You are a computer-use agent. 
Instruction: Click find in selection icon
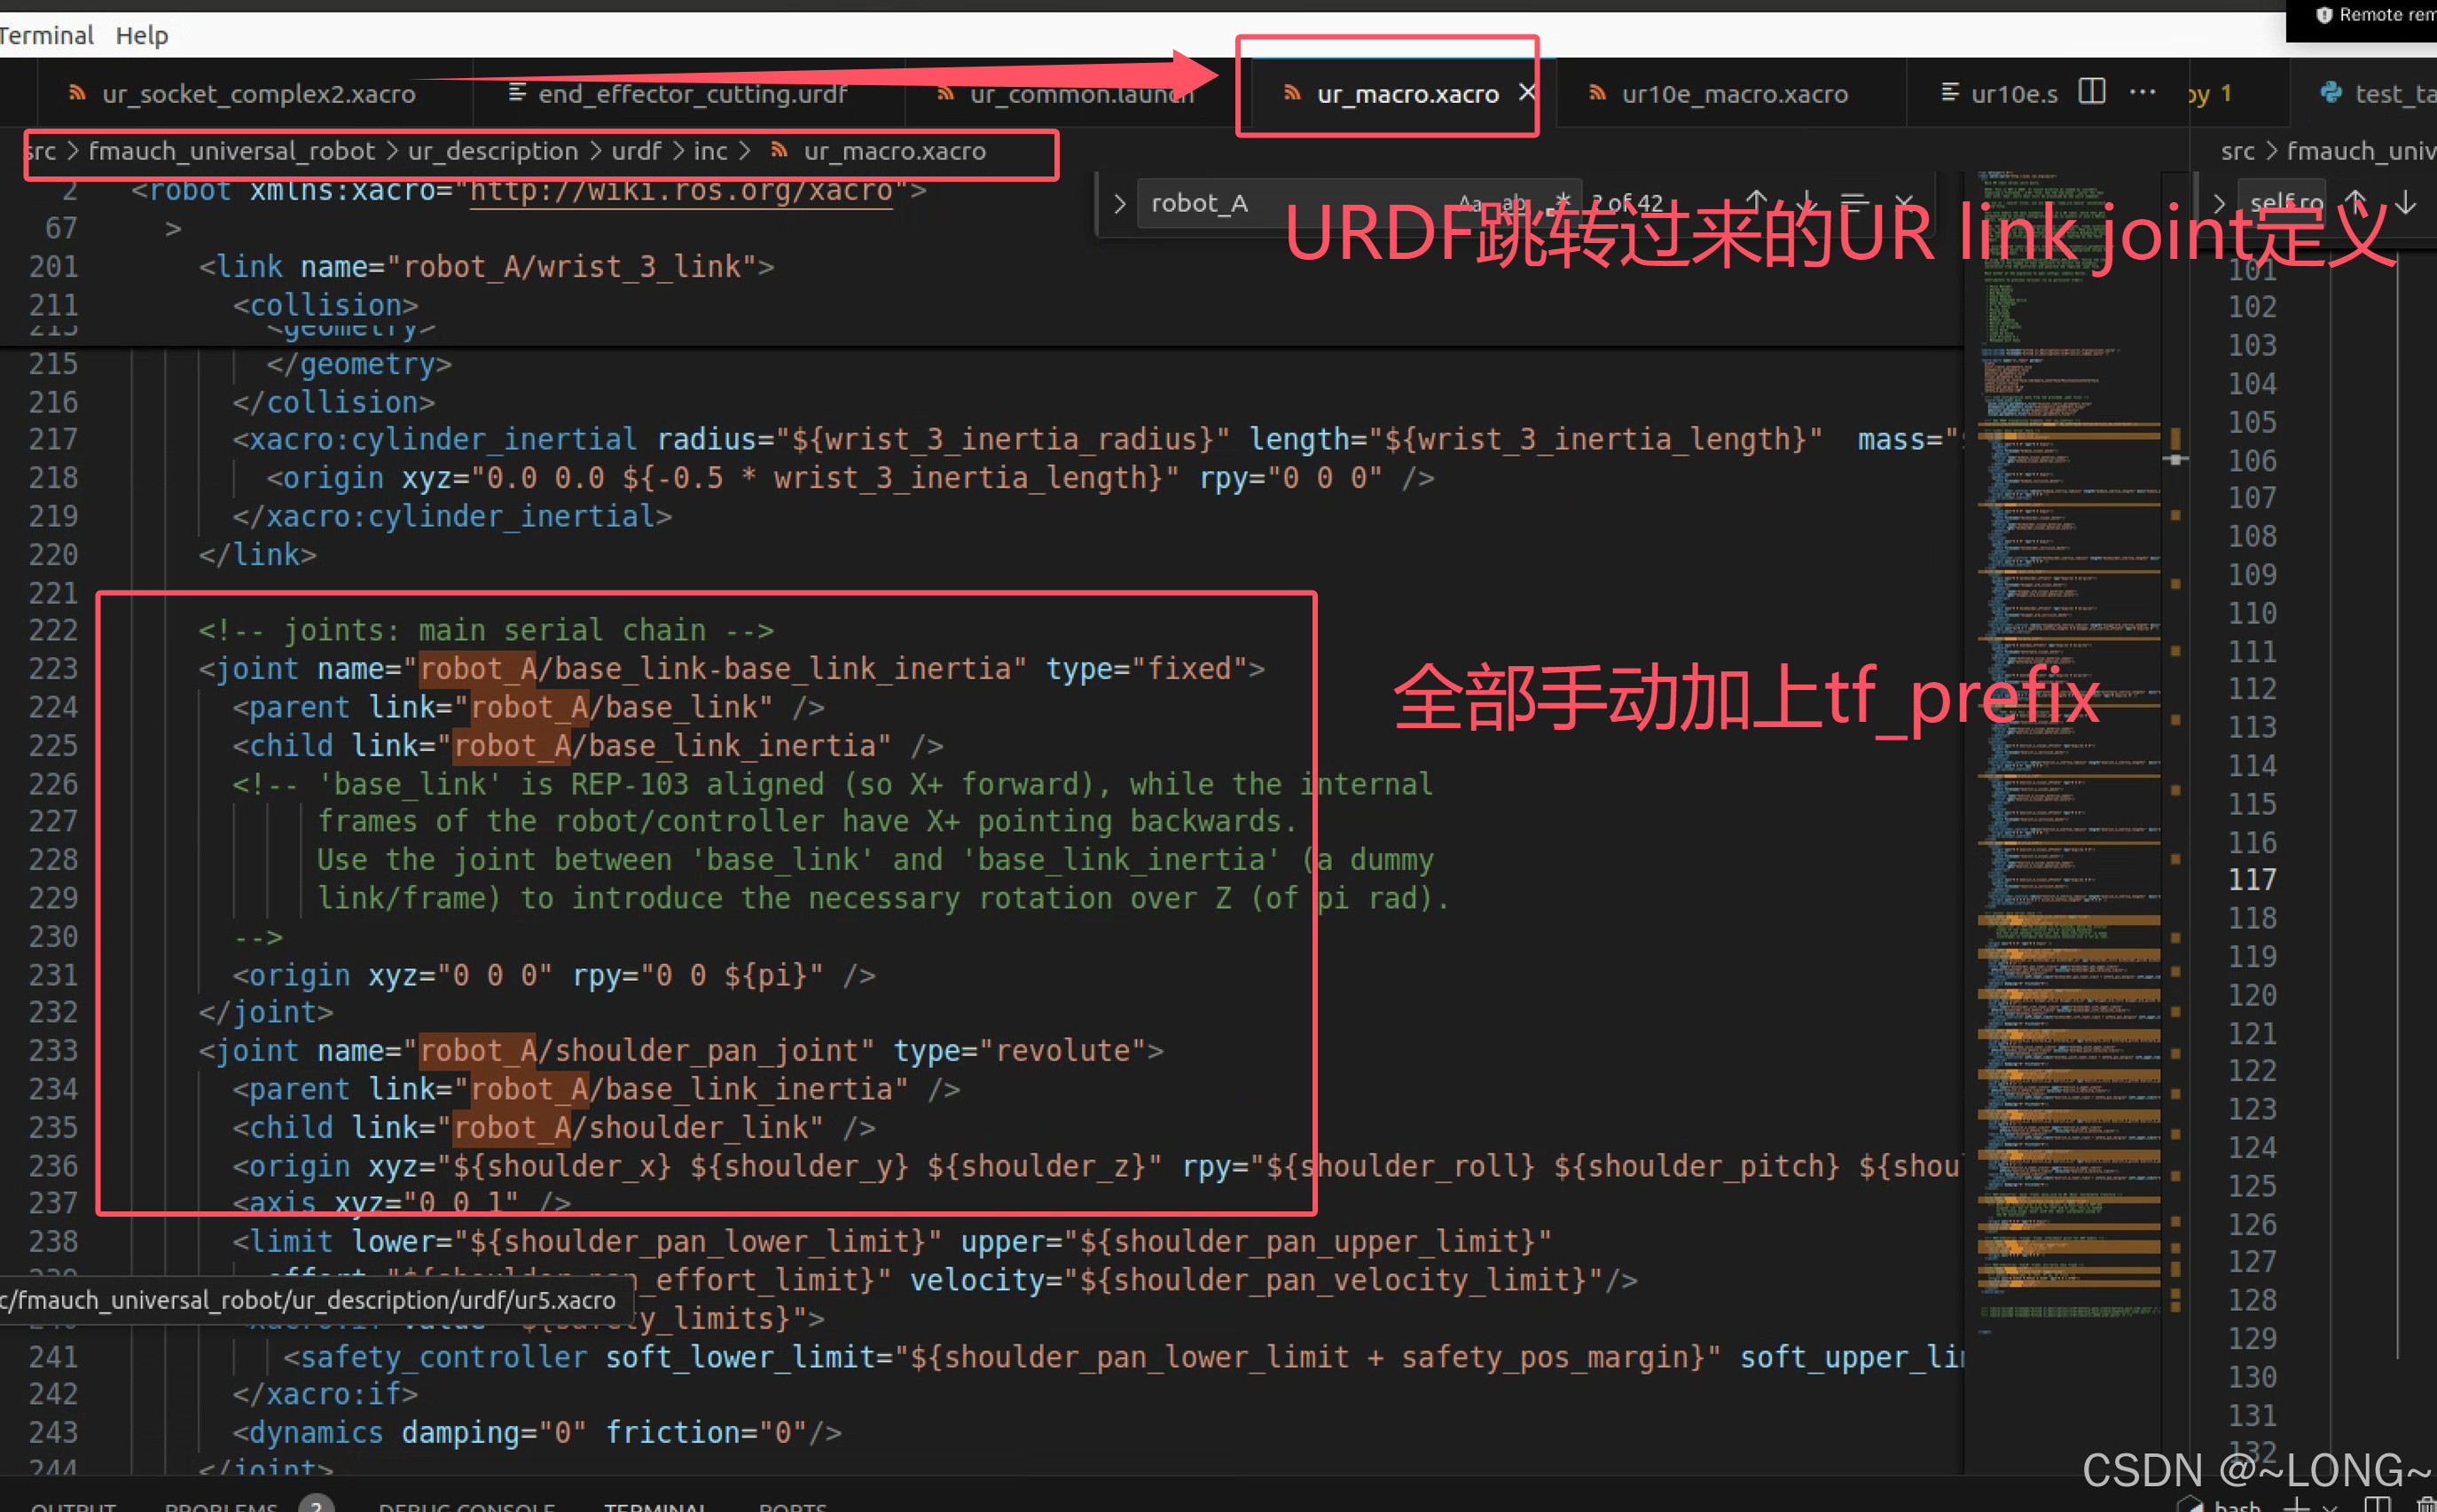click(1854, 202)
